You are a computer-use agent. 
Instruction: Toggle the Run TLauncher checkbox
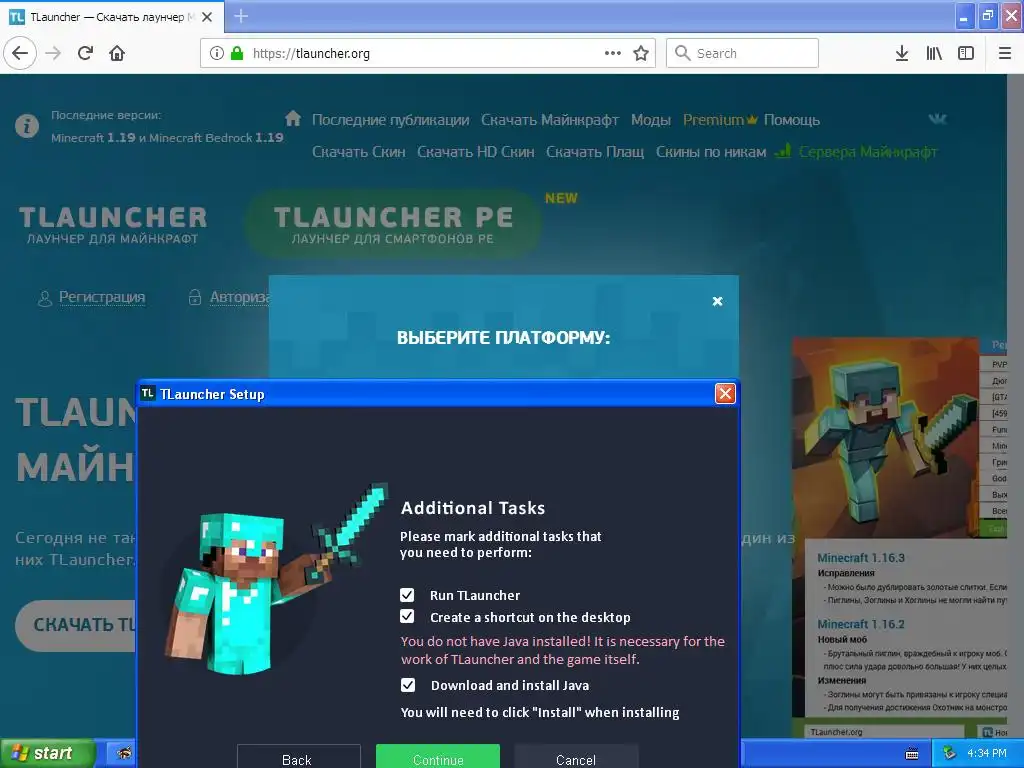tap(407, 595)
